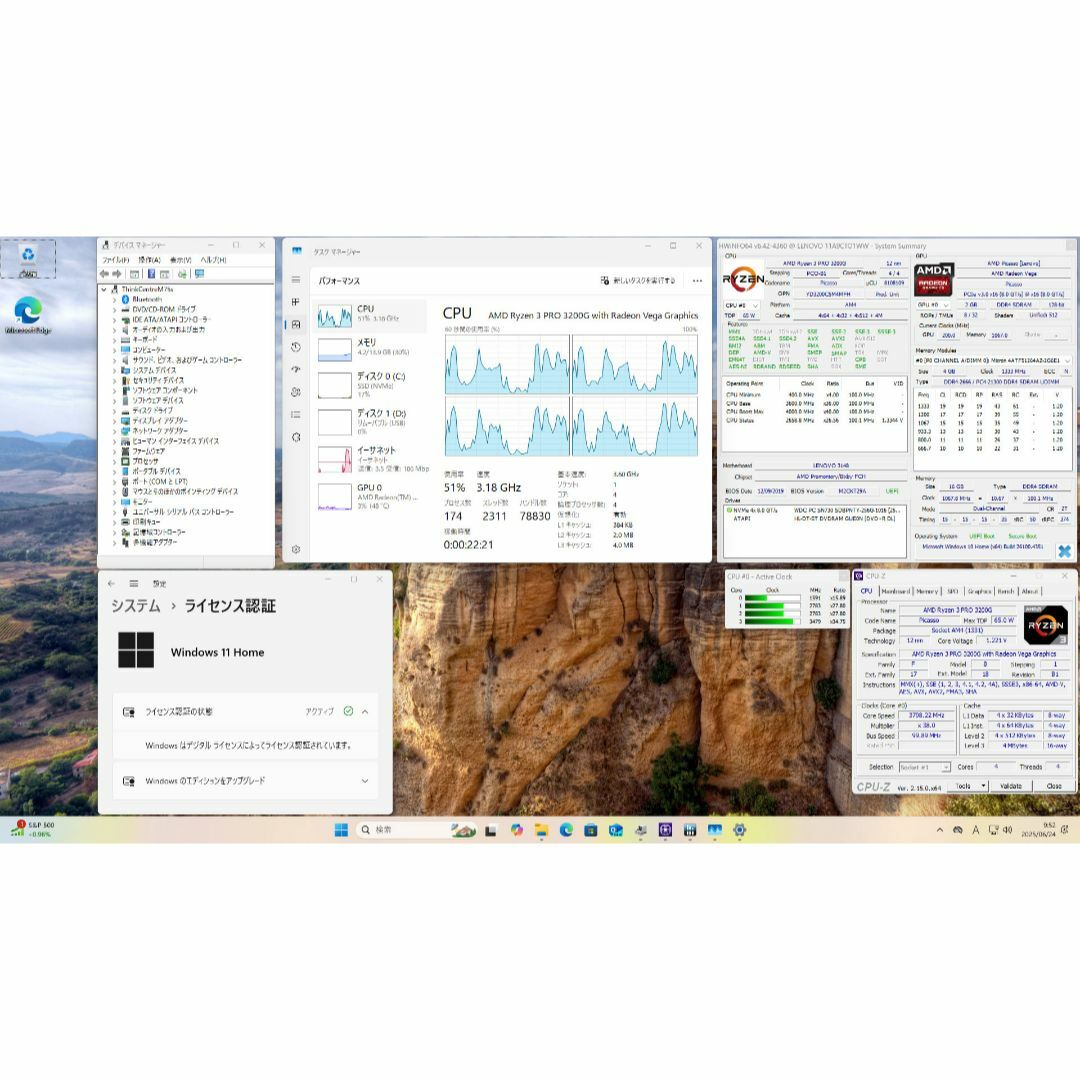Open the Services page in Task Manager sidebar

296,437
